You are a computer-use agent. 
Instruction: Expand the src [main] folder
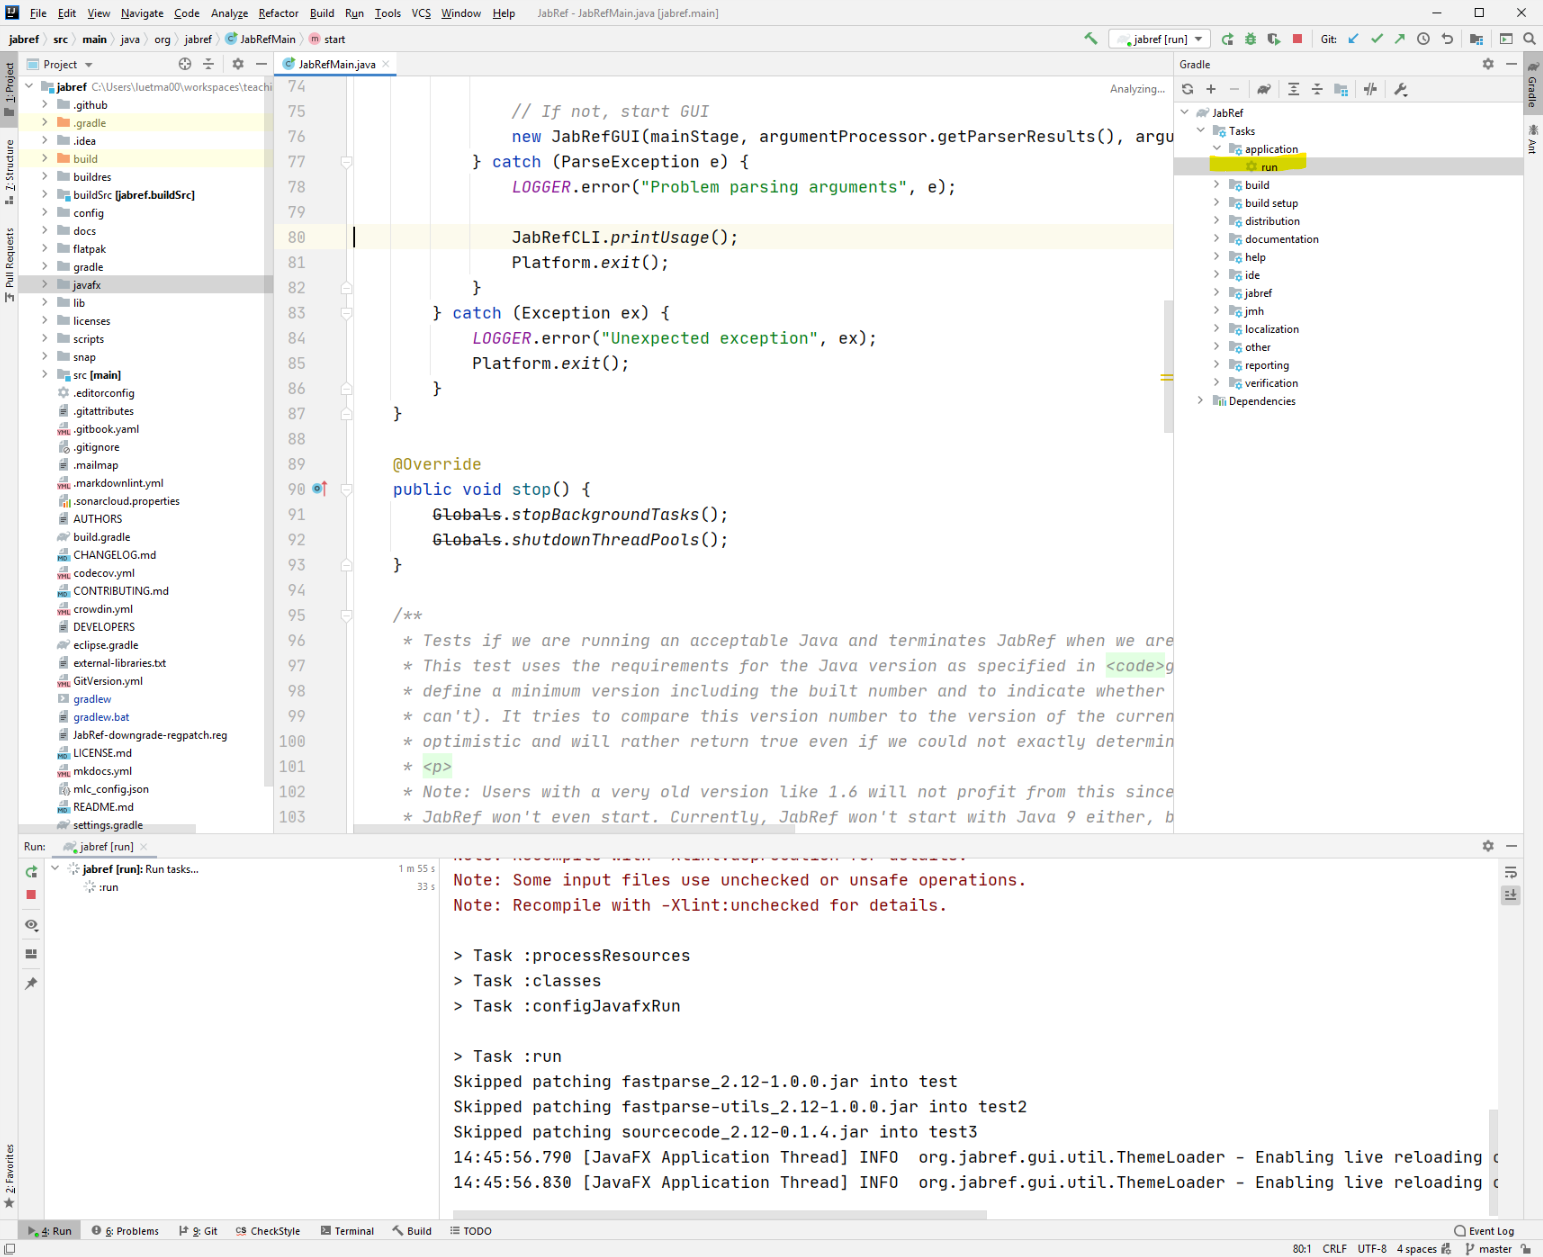[45, 375]
